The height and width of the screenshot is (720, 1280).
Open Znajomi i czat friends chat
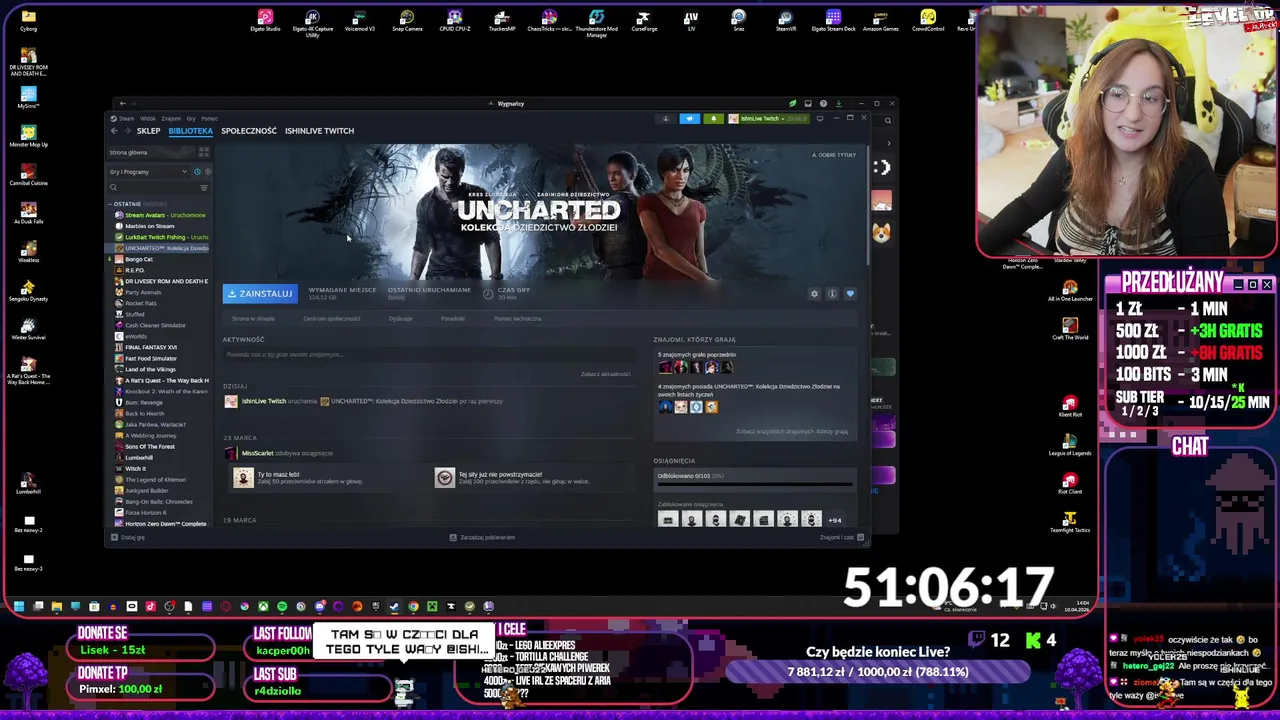(840, 537)
